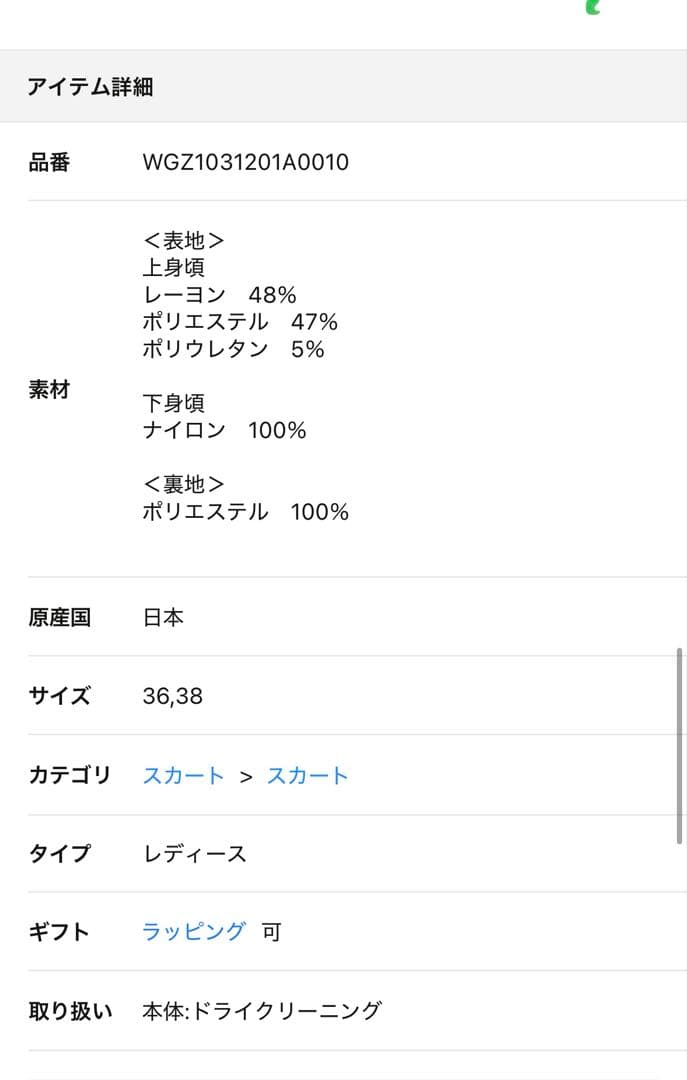This screenshot has width=687, height=1080.
Task: Open the second スカート subcategory link
Action: pos(308,775)
